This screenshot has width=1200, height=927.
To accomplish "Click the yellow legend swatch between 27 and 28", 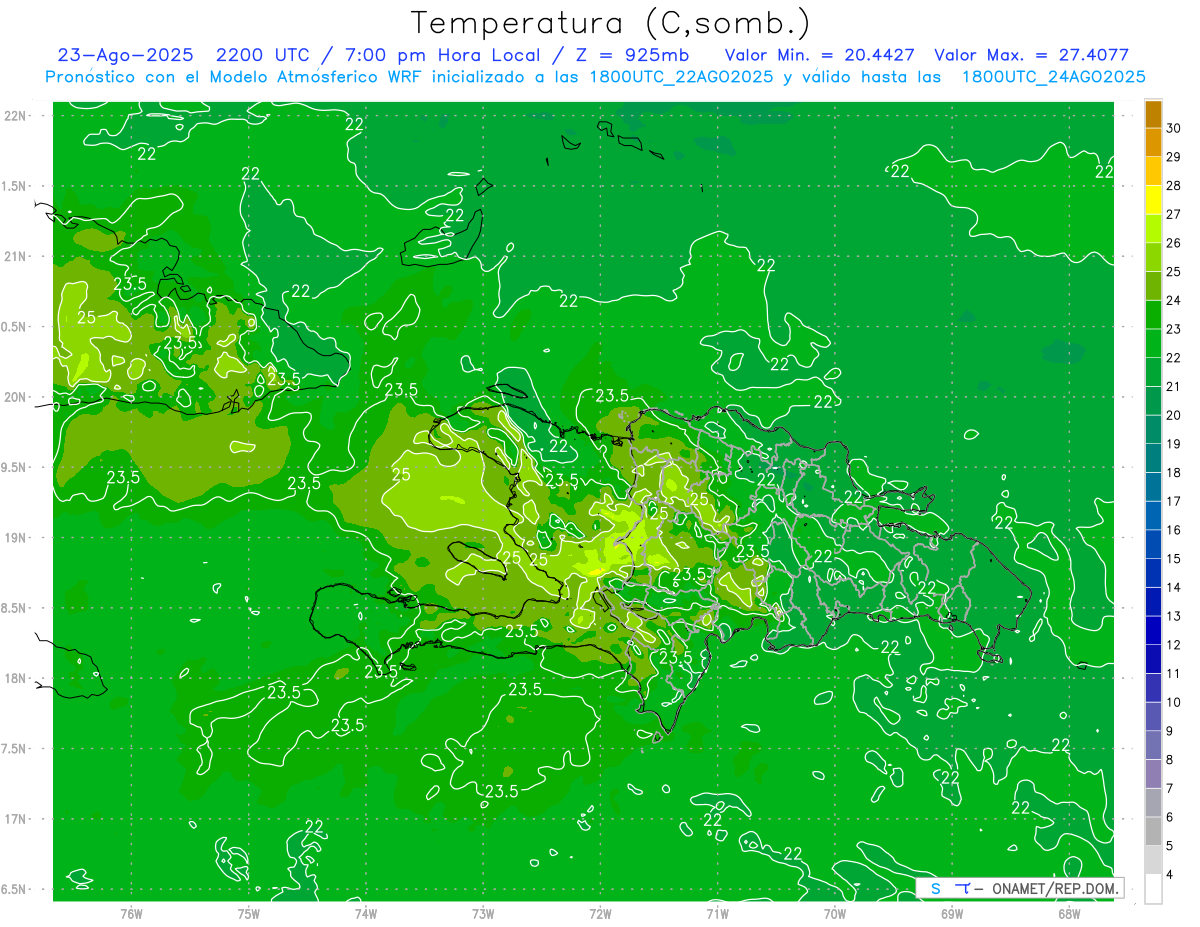I will 1153,200.
